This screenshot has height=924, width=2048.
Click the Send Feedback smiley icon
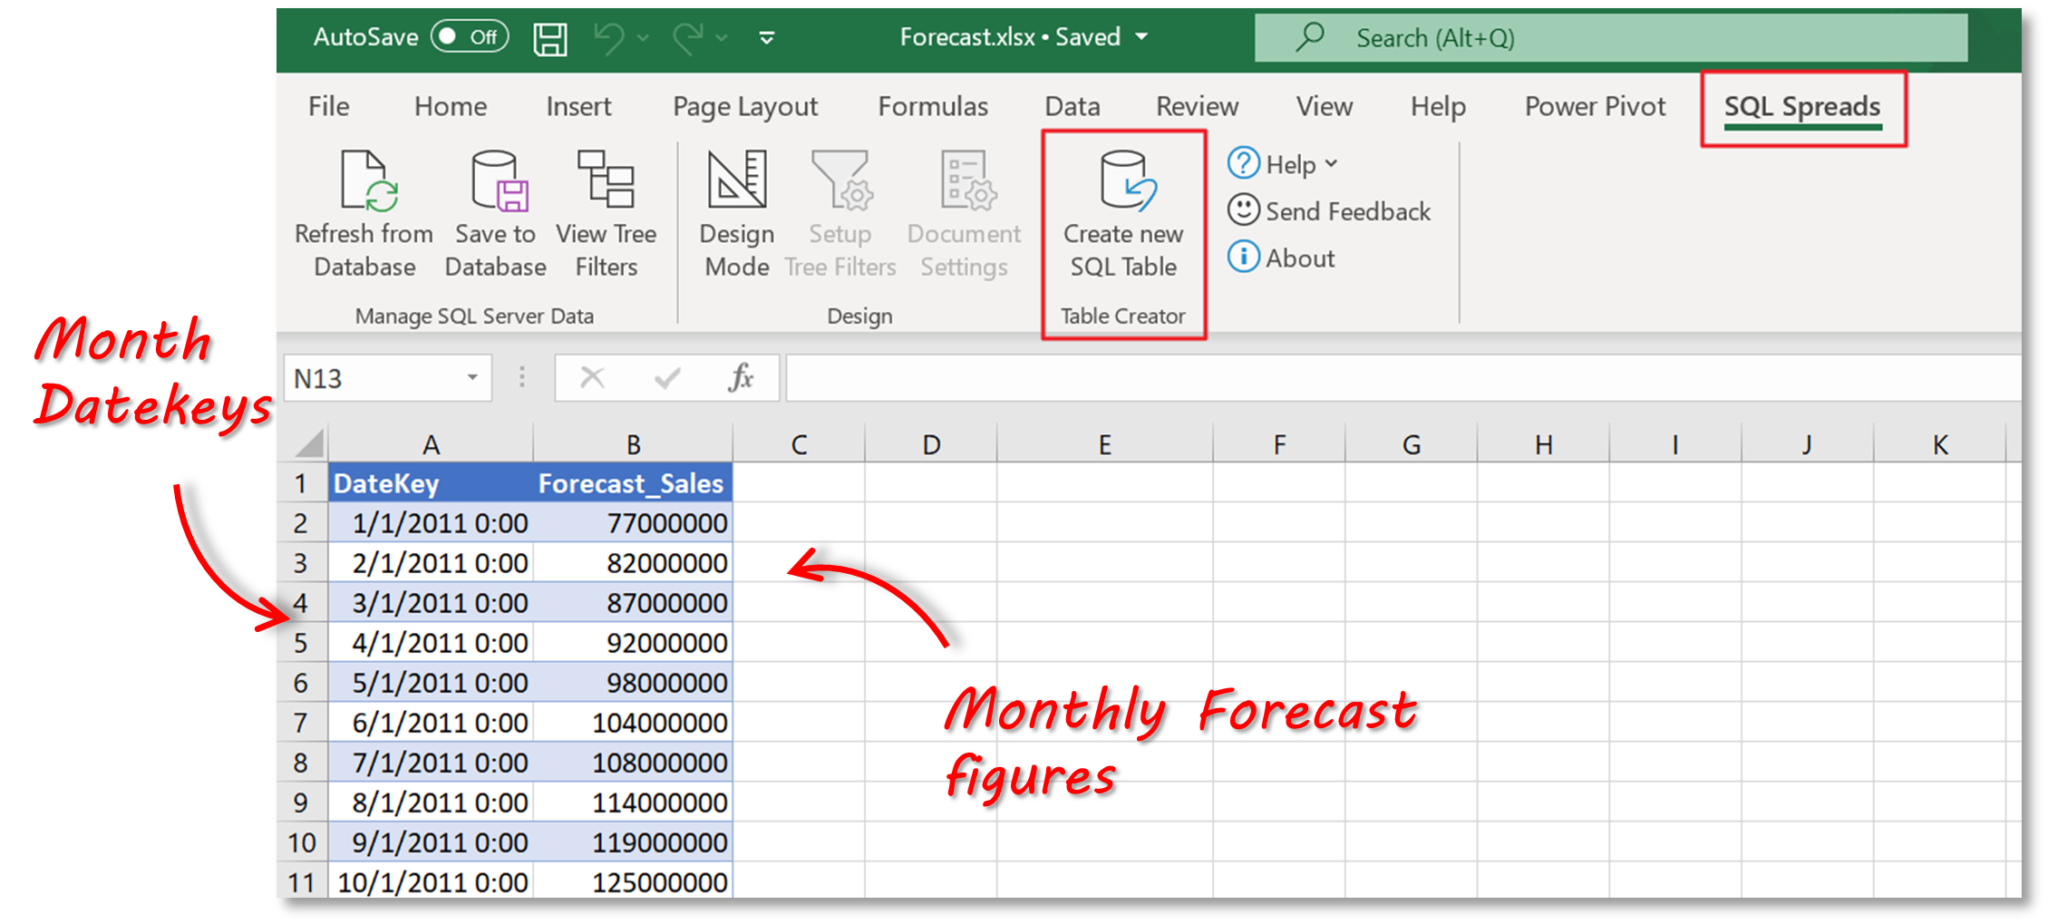tap(1242, 211)
